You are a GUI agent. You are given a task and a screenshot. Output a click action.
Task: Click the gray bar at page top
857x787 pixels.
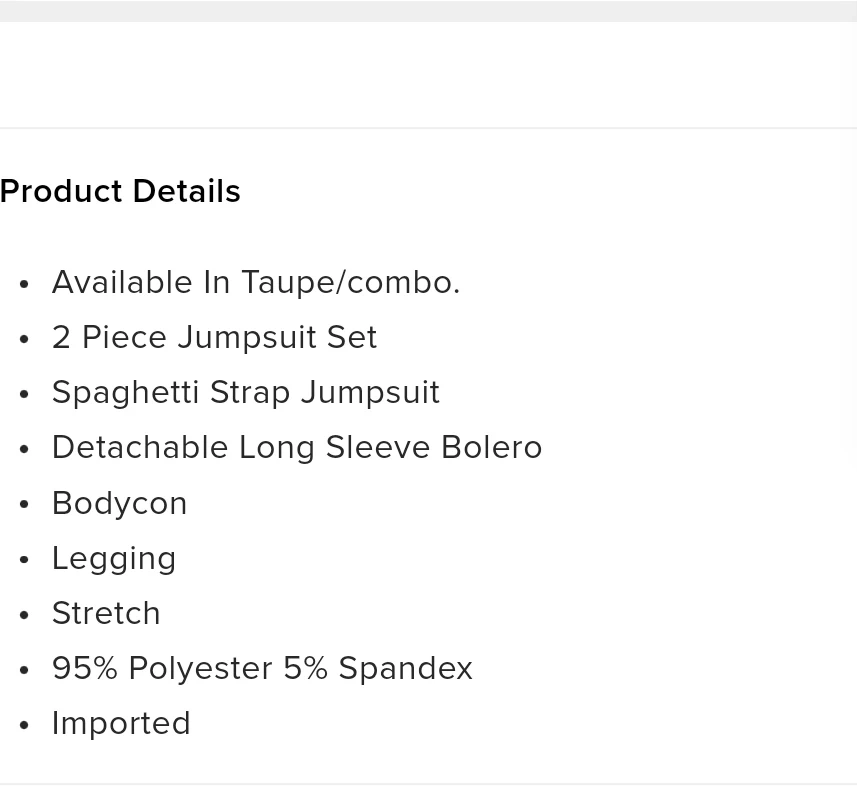[428, 11]
